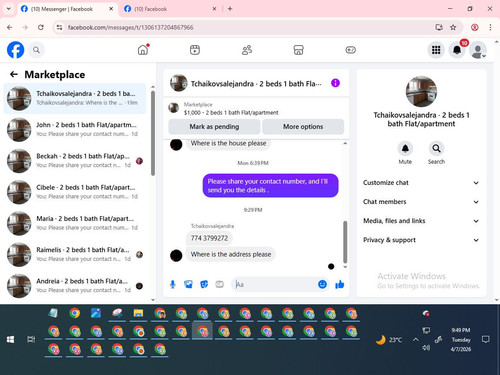
Task: Open Beckah 2 beds conversation
Action: tap(75, 161)
